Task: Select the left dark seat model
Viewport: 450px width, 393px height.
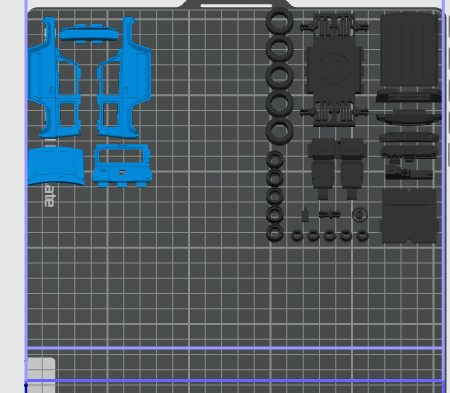Action: point(322,168)
